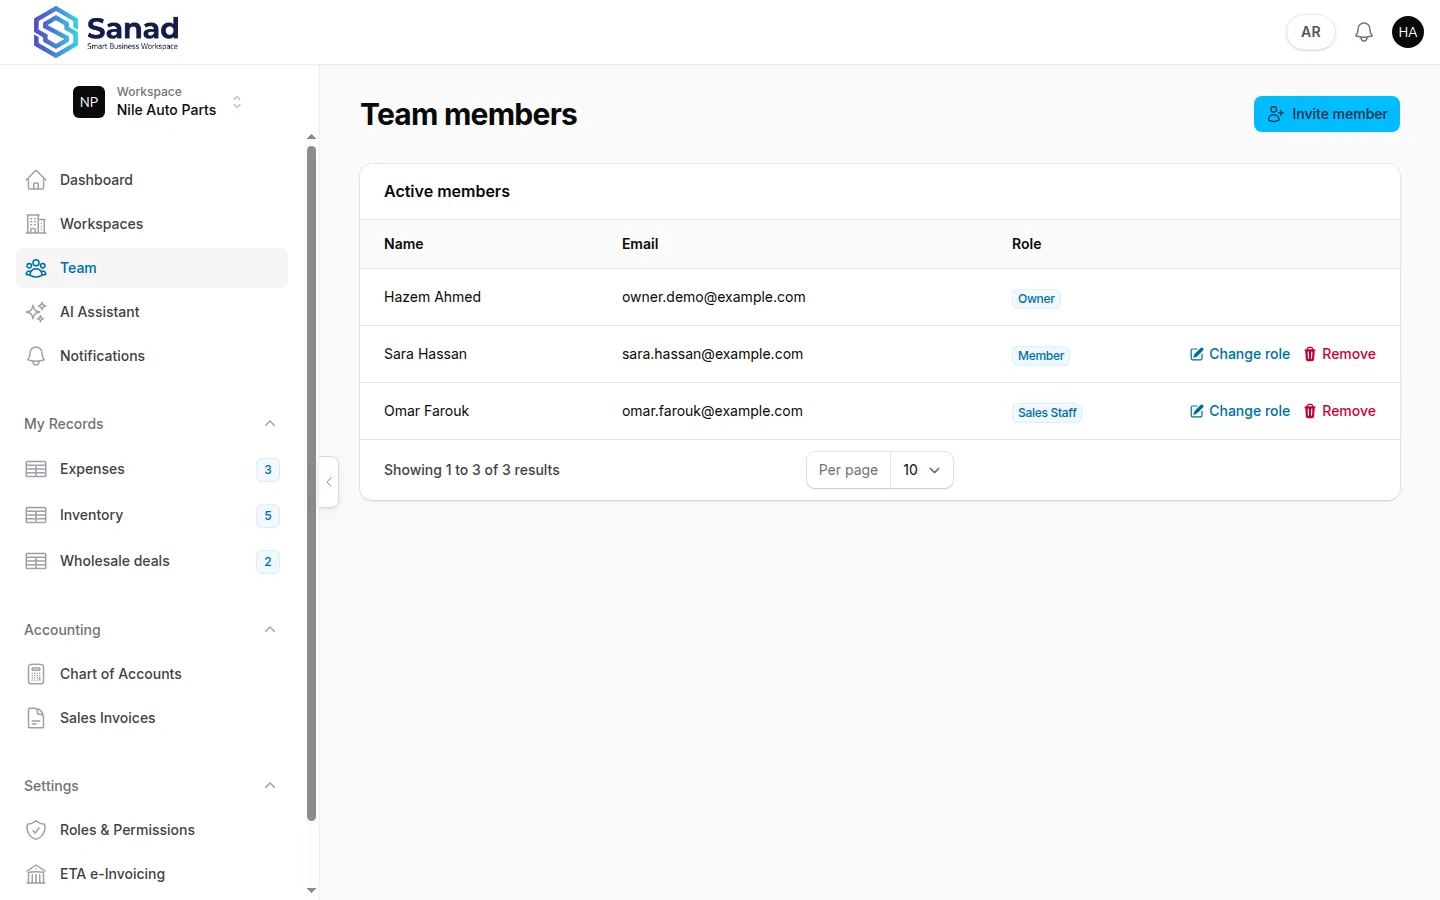
Task: Collapse the My Records section
Action: [x=270, y=424]
